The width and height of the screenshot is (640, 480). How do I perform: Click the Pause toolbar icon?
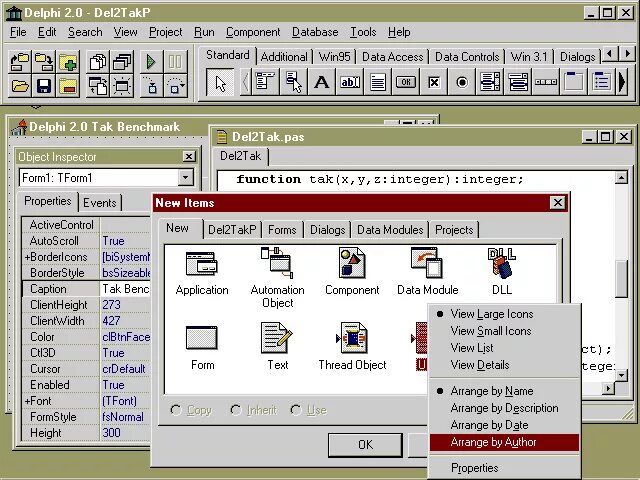click(x=176, y=62)
